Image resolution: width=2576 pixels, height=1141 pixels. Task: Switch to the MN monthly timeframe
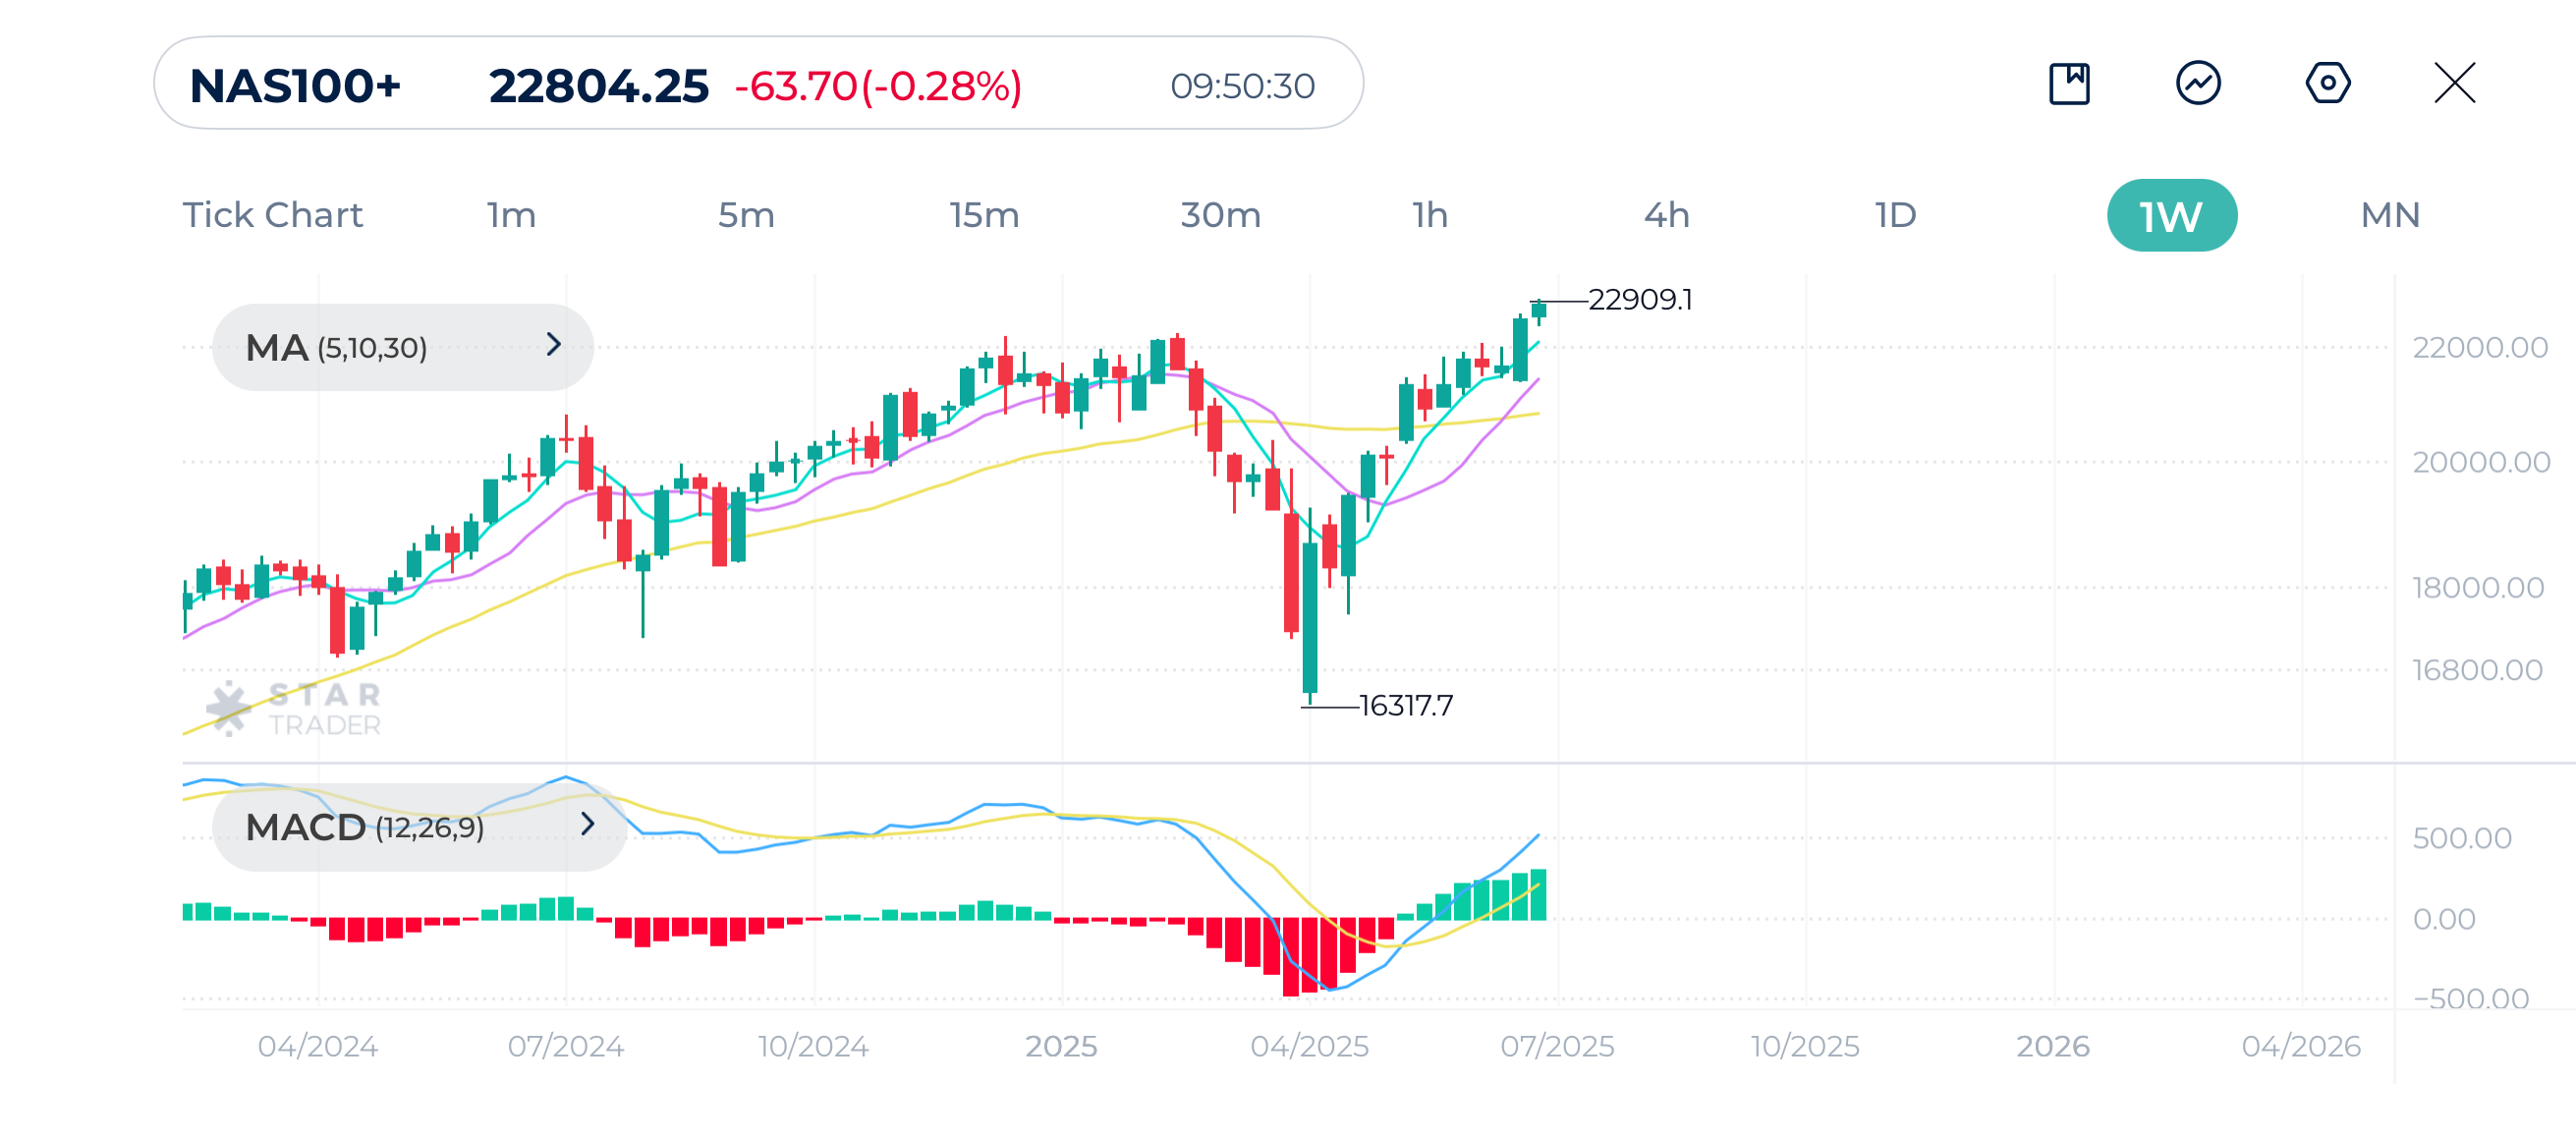click(x=2388, y=214)
